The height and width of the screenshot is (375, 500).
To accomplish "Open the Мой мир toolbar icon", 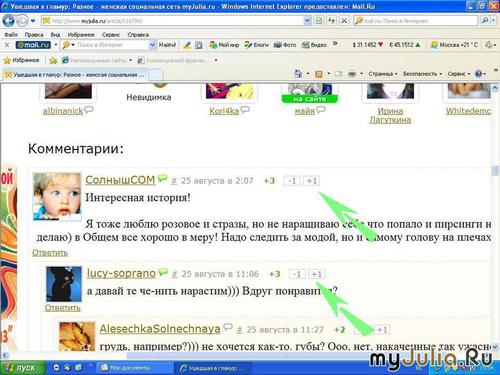I will (x=224, y=45).
